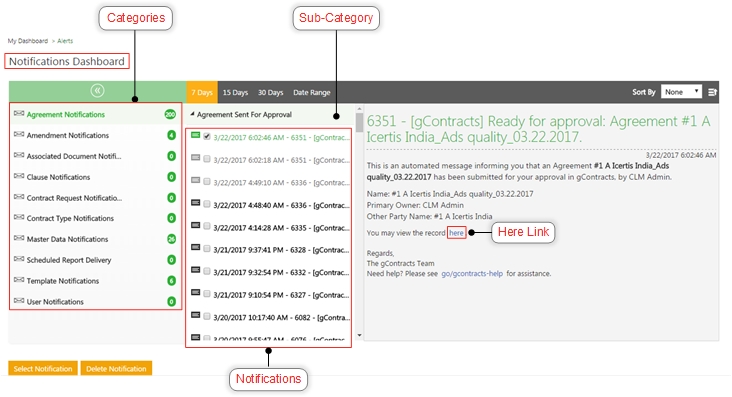Click message icon of 3/22/2017 4:49:10 AM notification
Image resolution: width=732 pixels, height=397 pixels.
(x=196, y=180)
